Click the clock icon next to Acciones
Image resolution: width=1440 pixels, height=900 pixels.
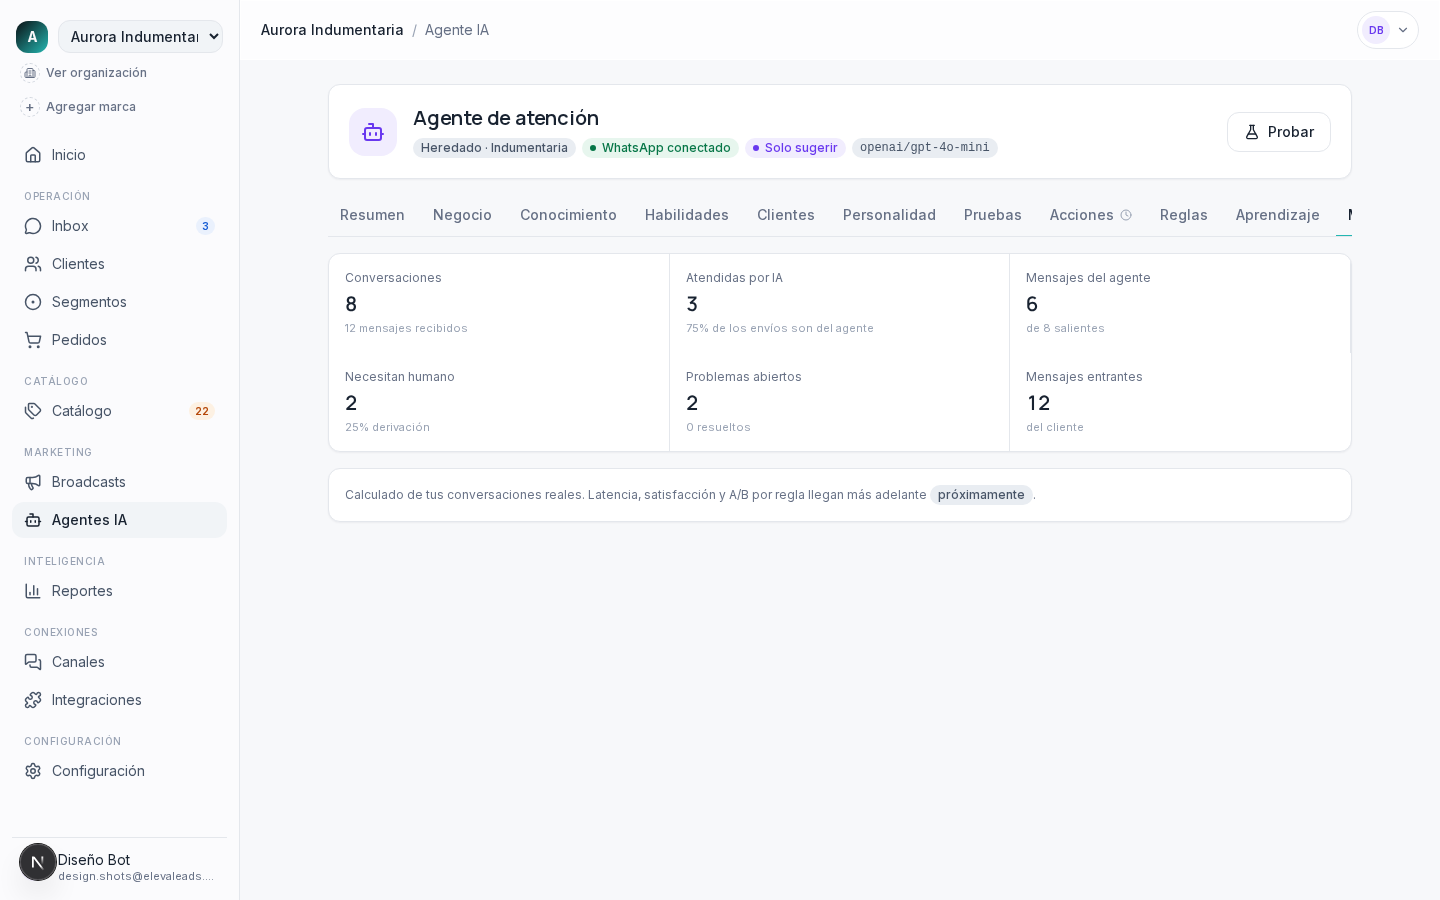point(1126,215)
